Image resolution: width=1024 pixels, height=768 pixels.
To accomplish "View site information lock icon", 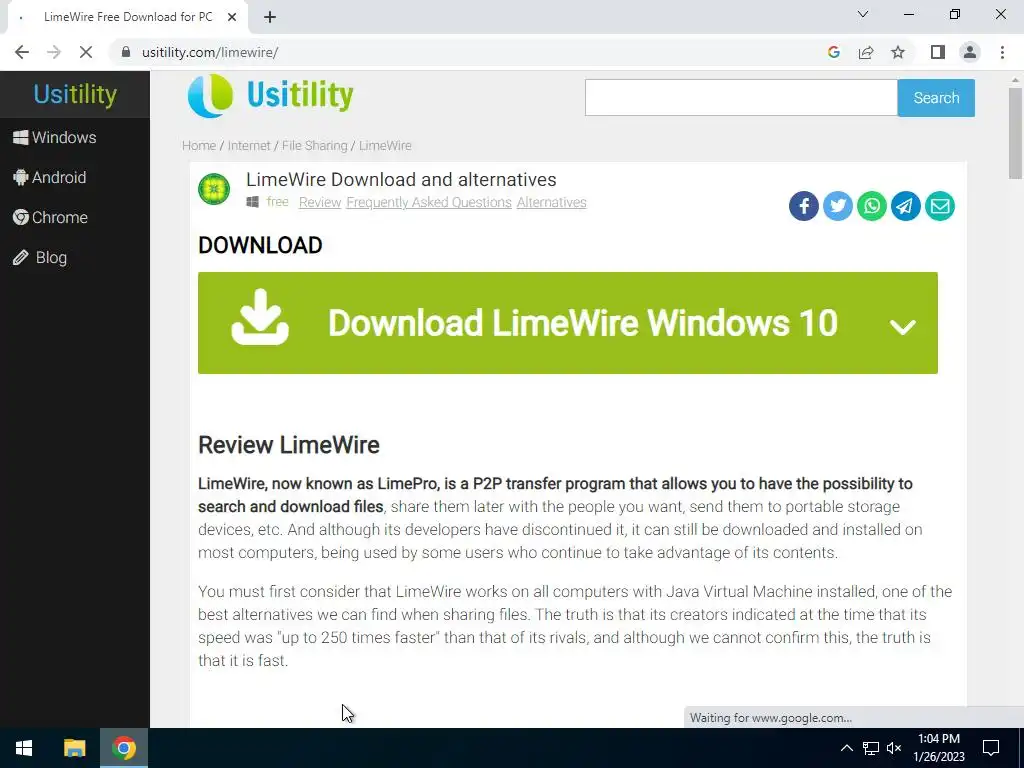I will click(x=126, y=52).
